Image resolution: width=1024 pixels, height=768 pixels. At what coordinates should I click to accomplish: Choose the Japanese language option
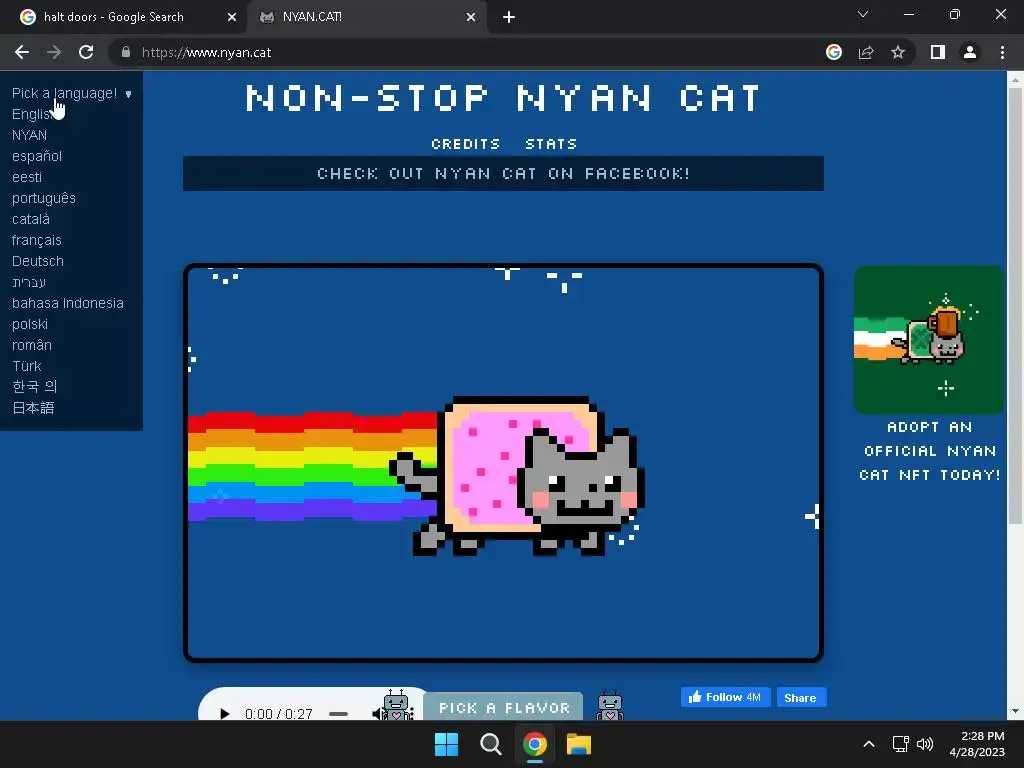[33, 408]
